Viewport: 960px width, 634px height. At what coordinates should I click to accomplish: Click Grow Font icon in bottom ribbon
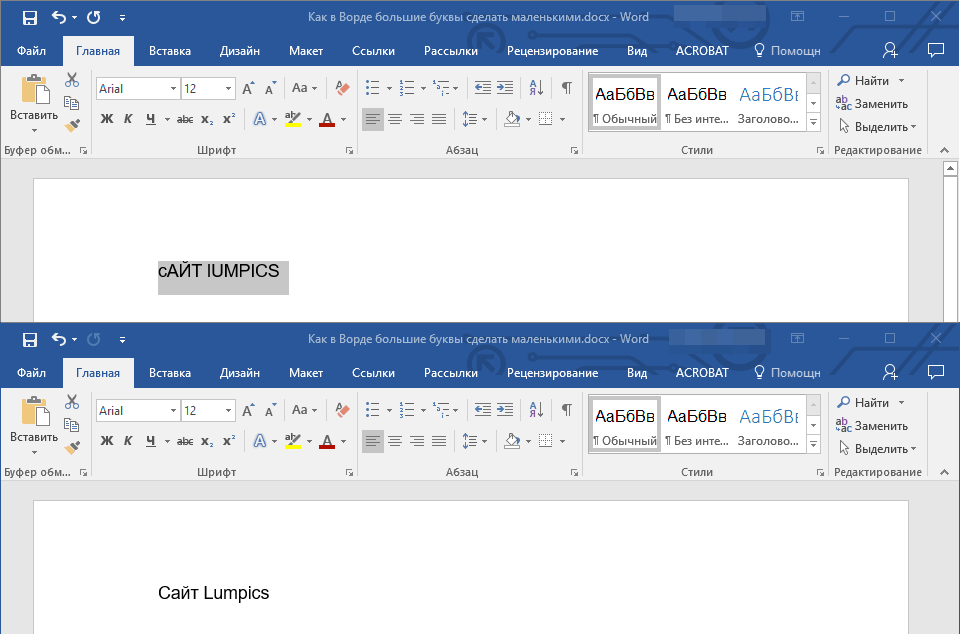click(248, 410)
